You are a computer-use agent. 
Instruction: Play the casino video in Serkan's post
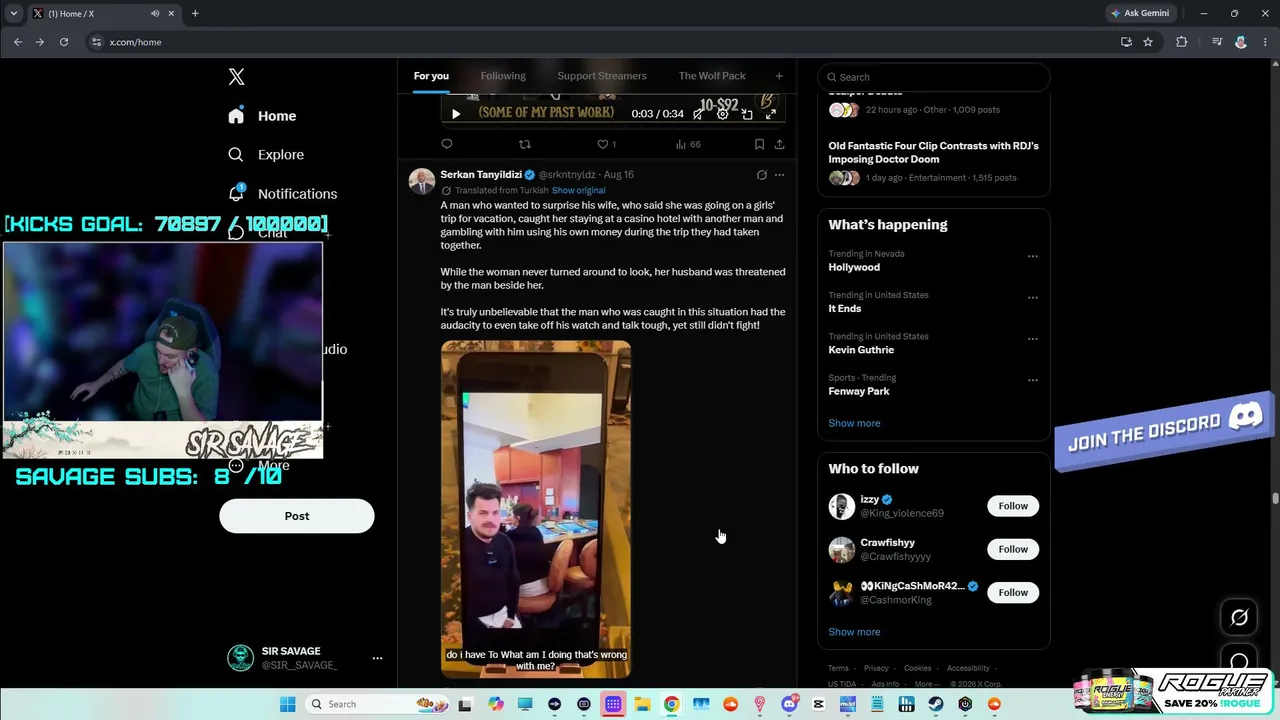click(536, 509)
